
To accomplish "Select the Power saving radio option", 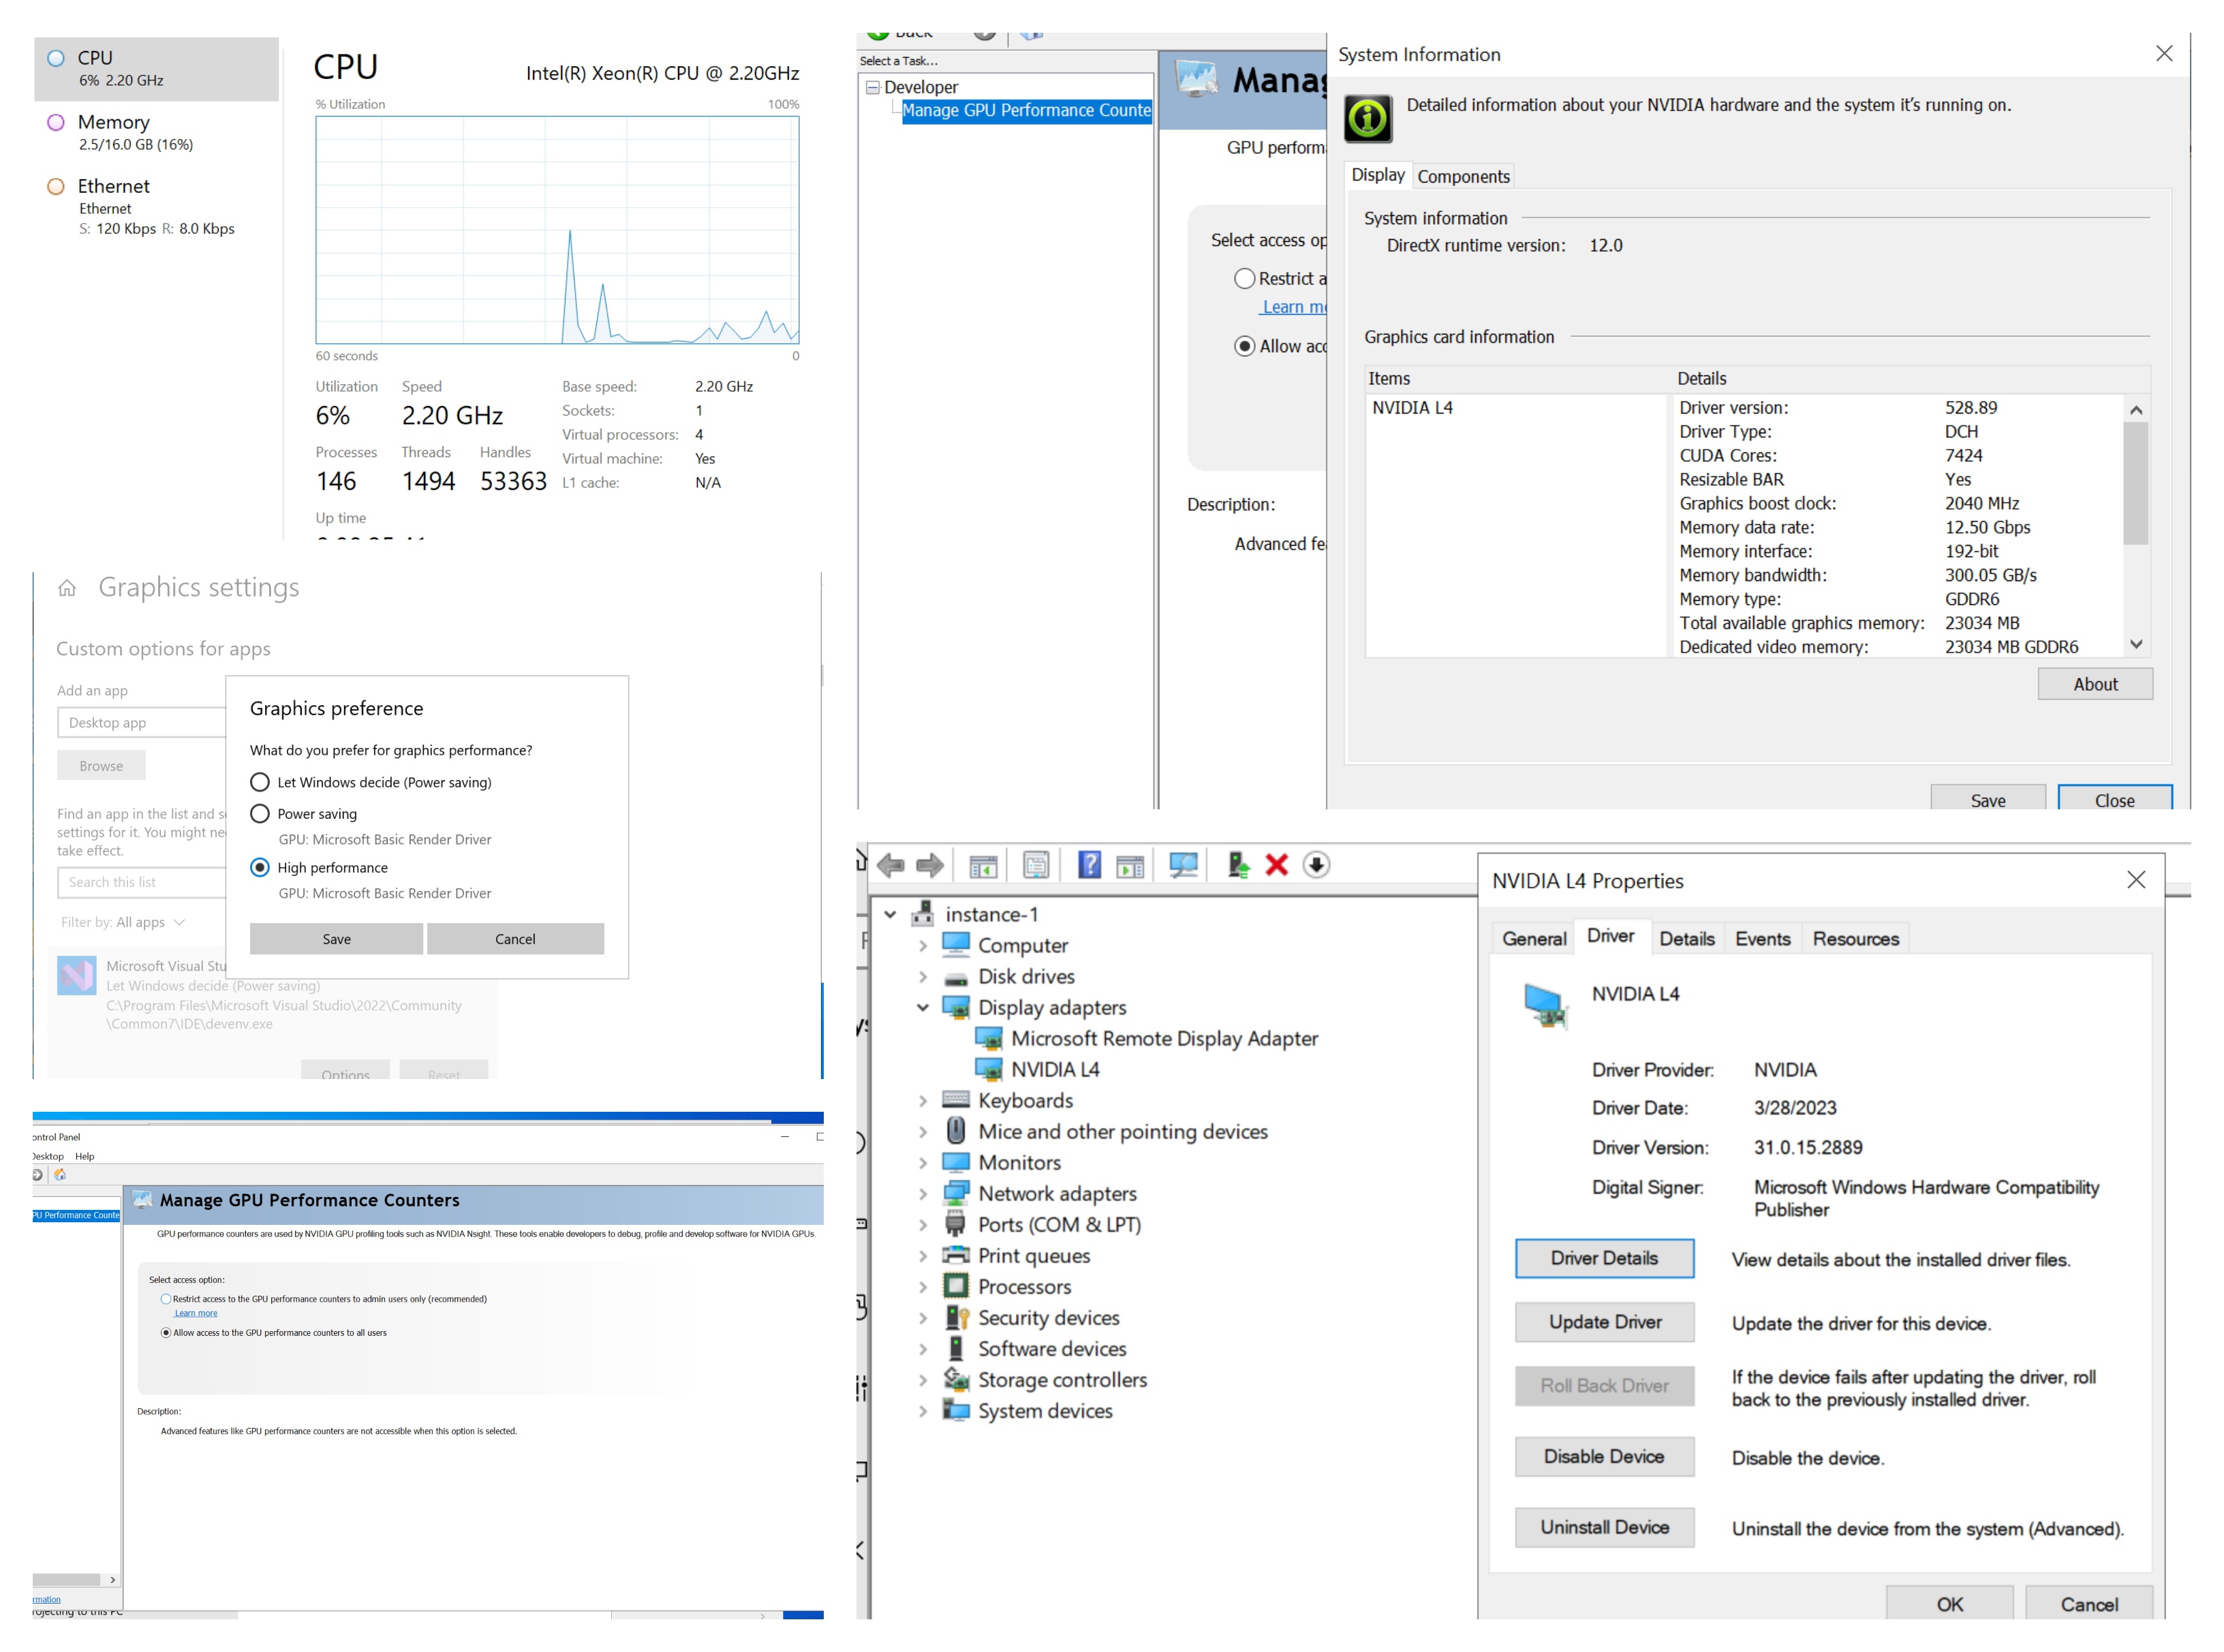I will [x=260, y=814].
